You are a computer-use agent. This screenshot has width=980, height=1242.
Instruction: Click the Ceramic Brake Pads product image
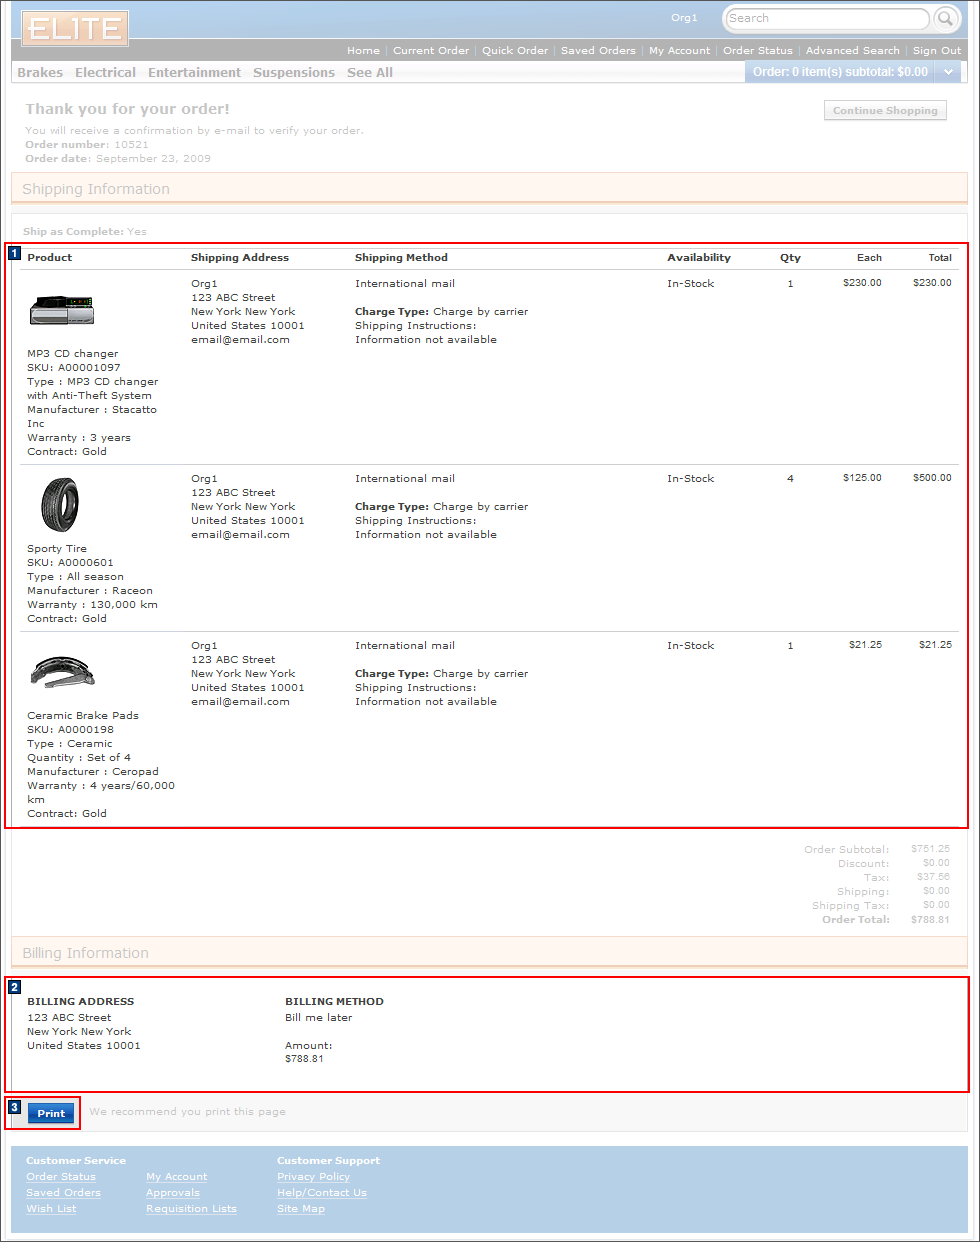(x=61, y=671)
